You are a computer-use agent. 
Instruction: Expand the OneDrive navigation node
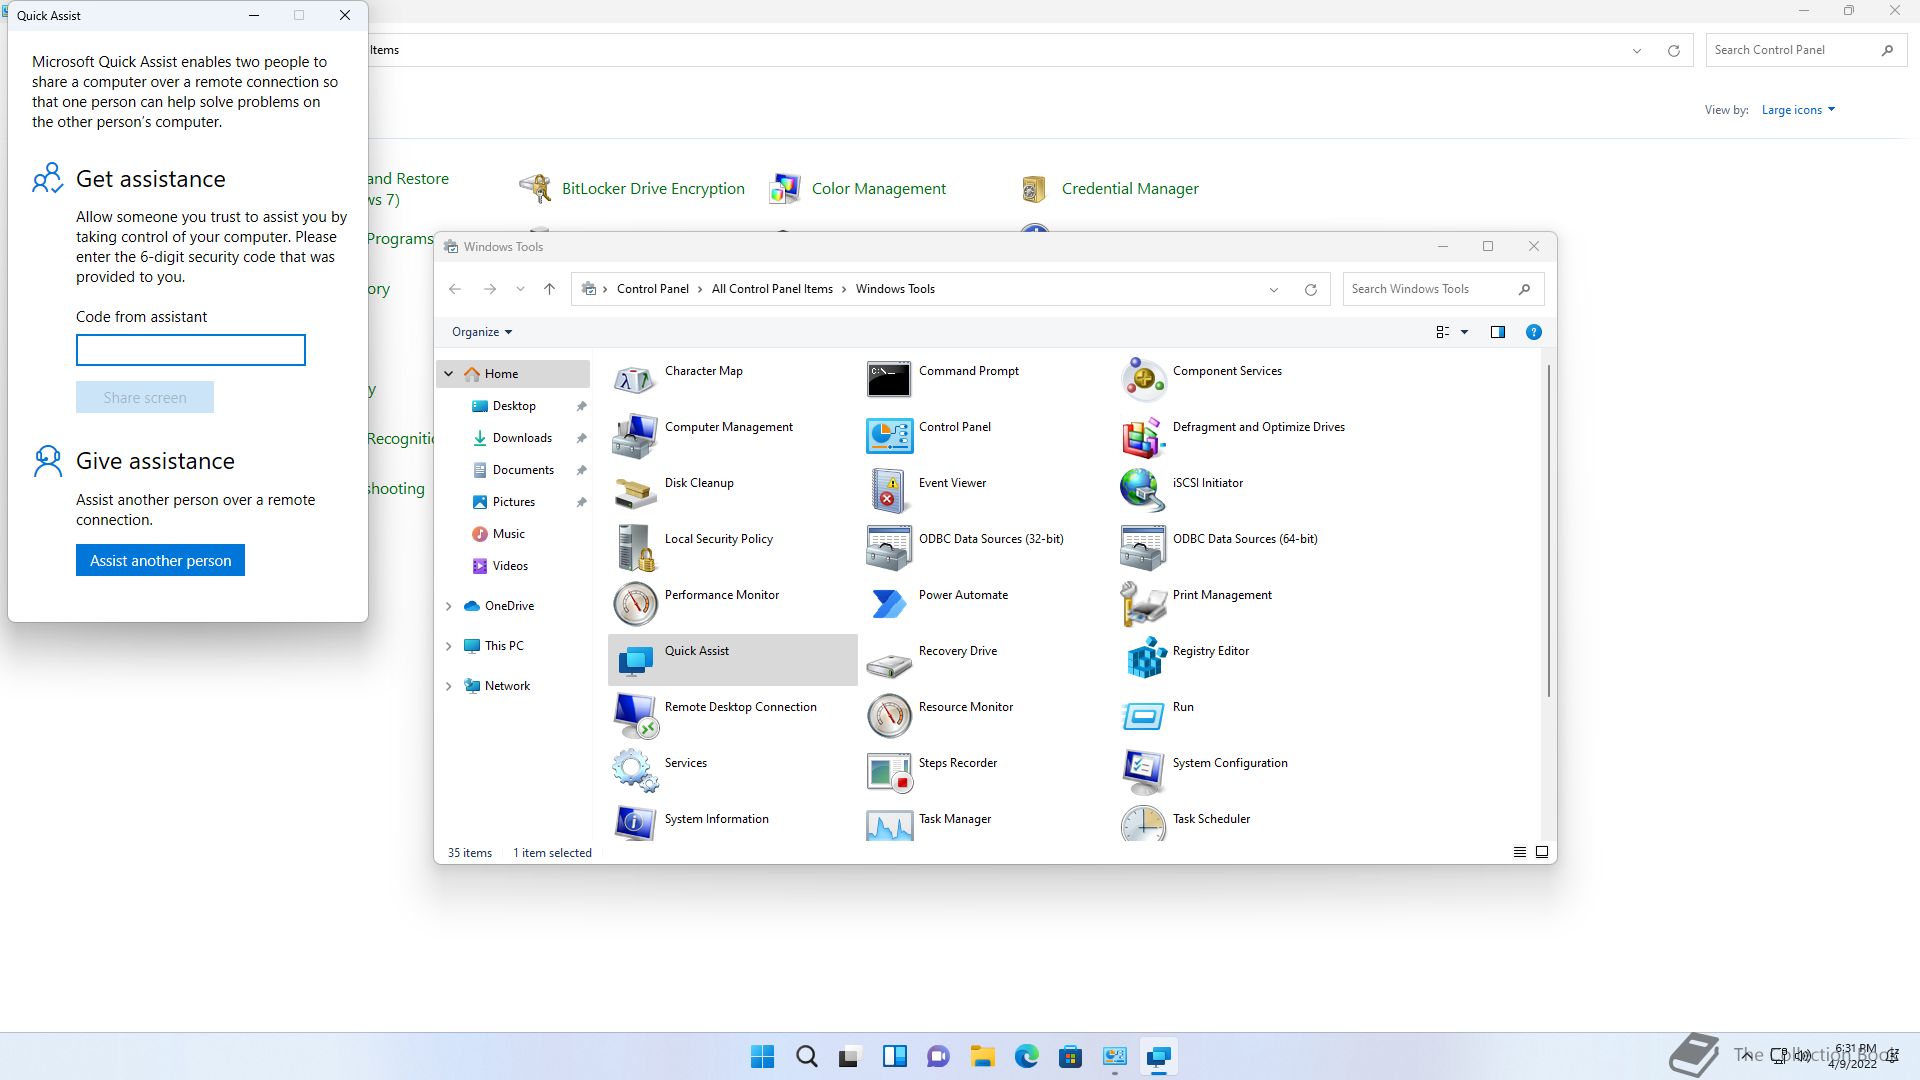[448, 606]
